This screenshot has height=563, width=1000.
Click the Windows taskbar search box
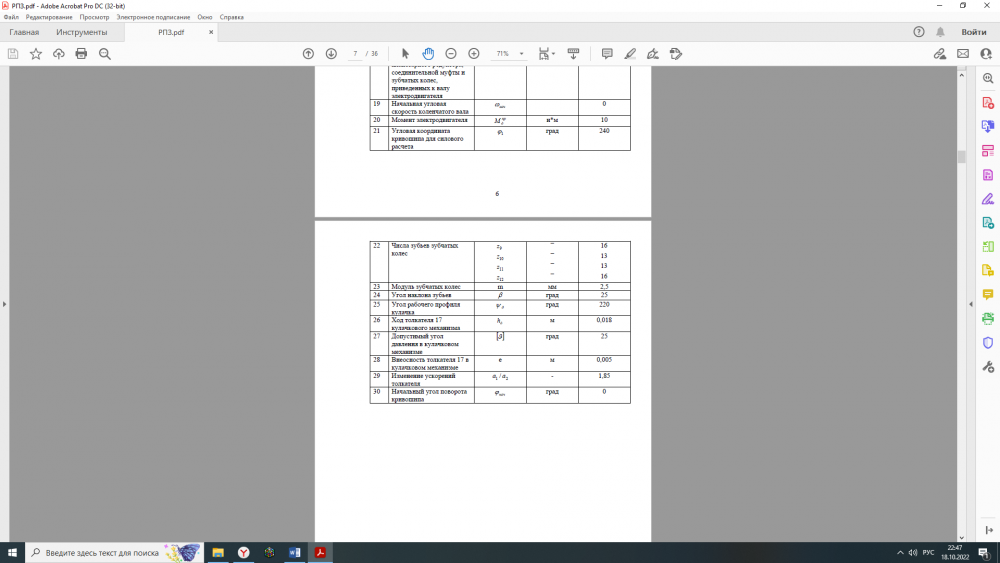[115, 553]
